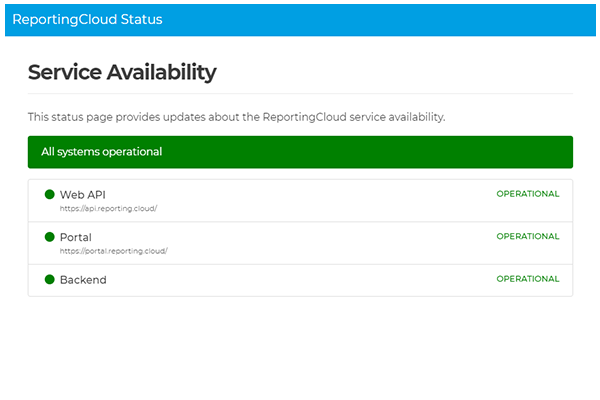This screenshot has height=400, width=600.
Task: Click the green Backend status dot
Action: point(50,279)
